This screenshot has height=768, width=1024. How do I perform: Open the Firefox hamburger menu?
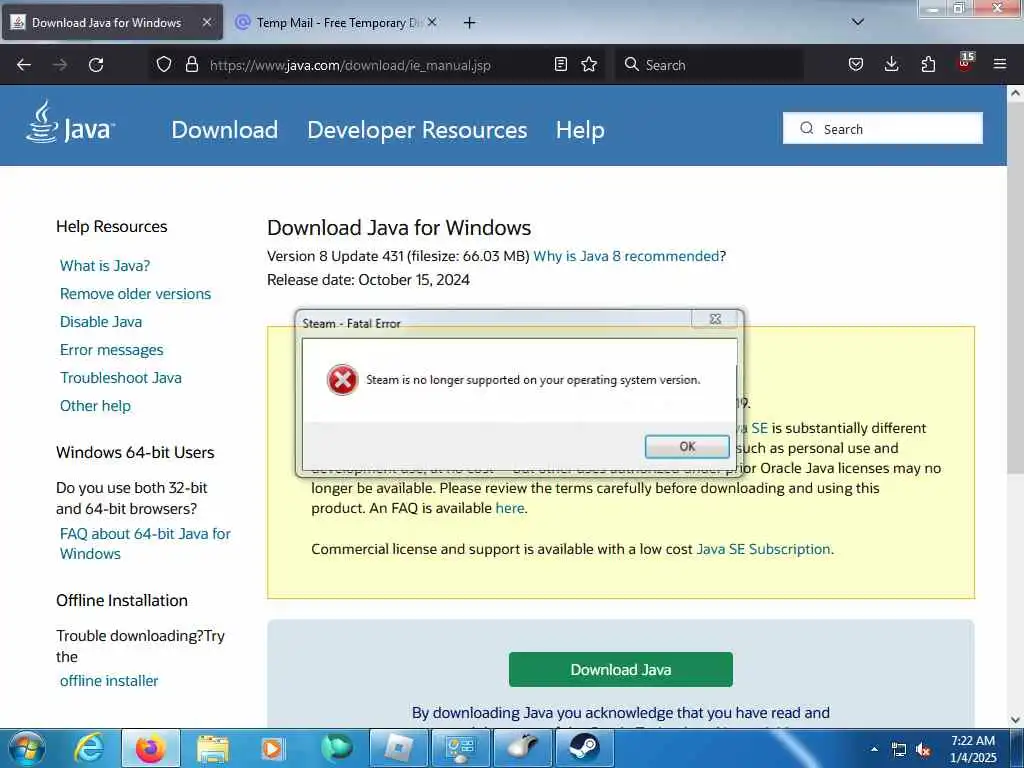1000,65
